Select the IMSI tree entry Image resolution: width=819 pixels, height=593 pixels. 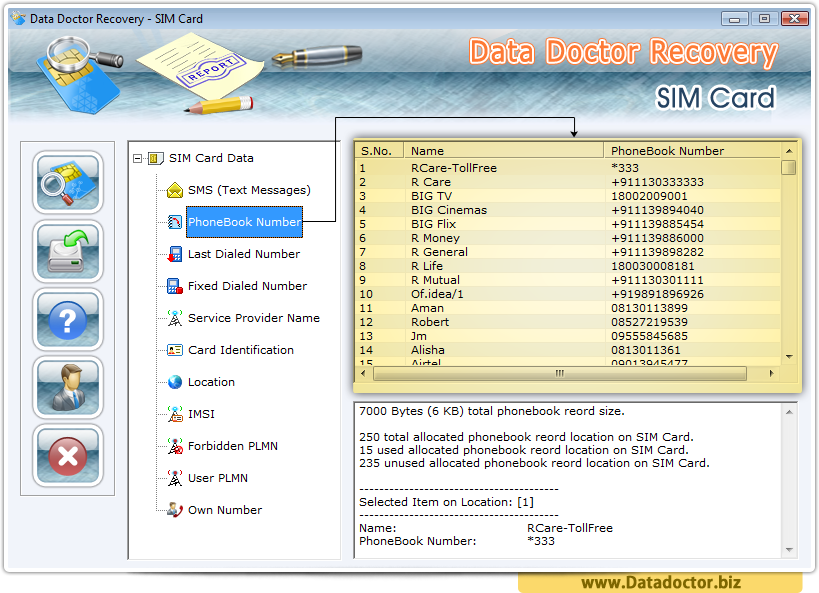tap(201, 414)
